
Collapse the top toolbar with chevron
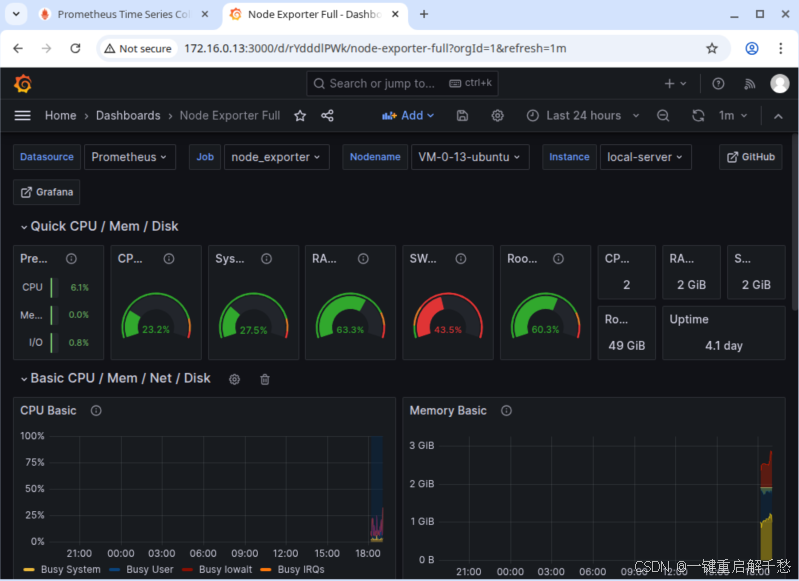point(778,116)
